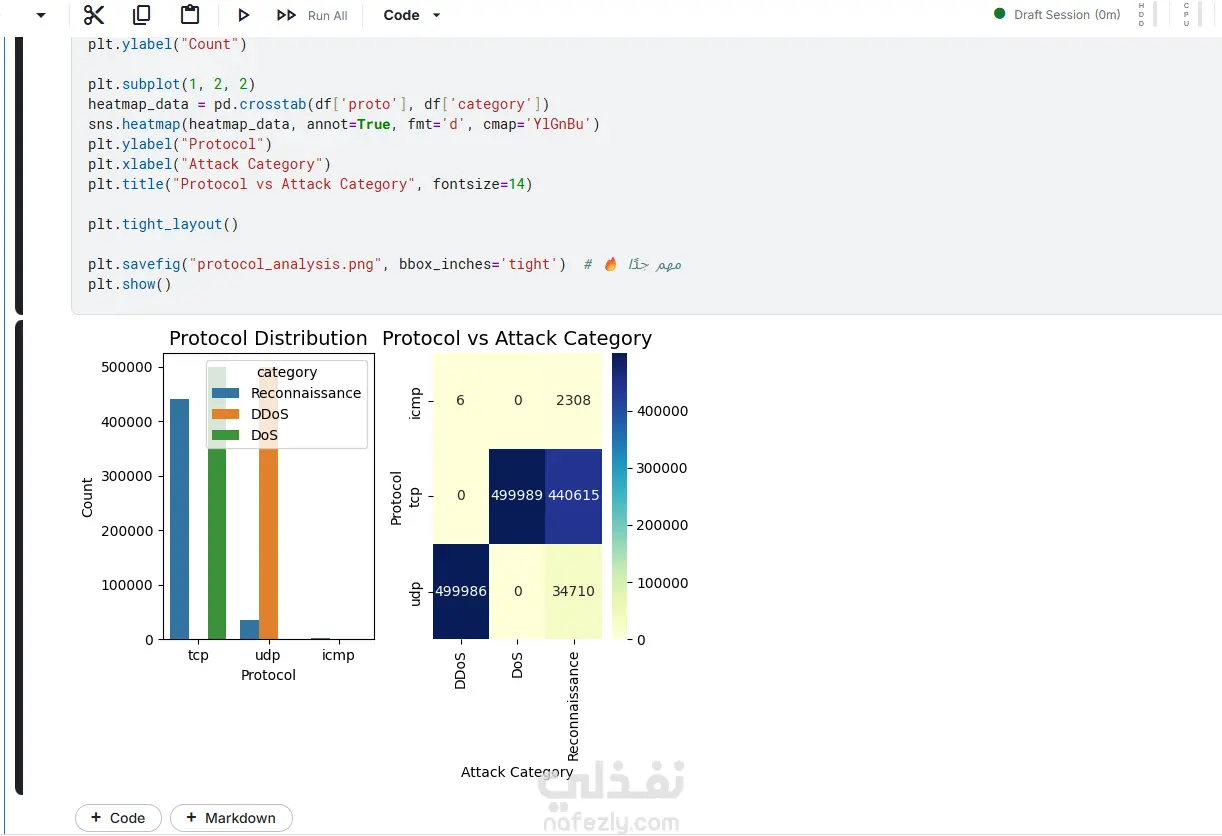Image resolution: width=1222 pixels, height=836 pixels.
Task: Collapse the output using its left bar
Action: tap(19, 558)
